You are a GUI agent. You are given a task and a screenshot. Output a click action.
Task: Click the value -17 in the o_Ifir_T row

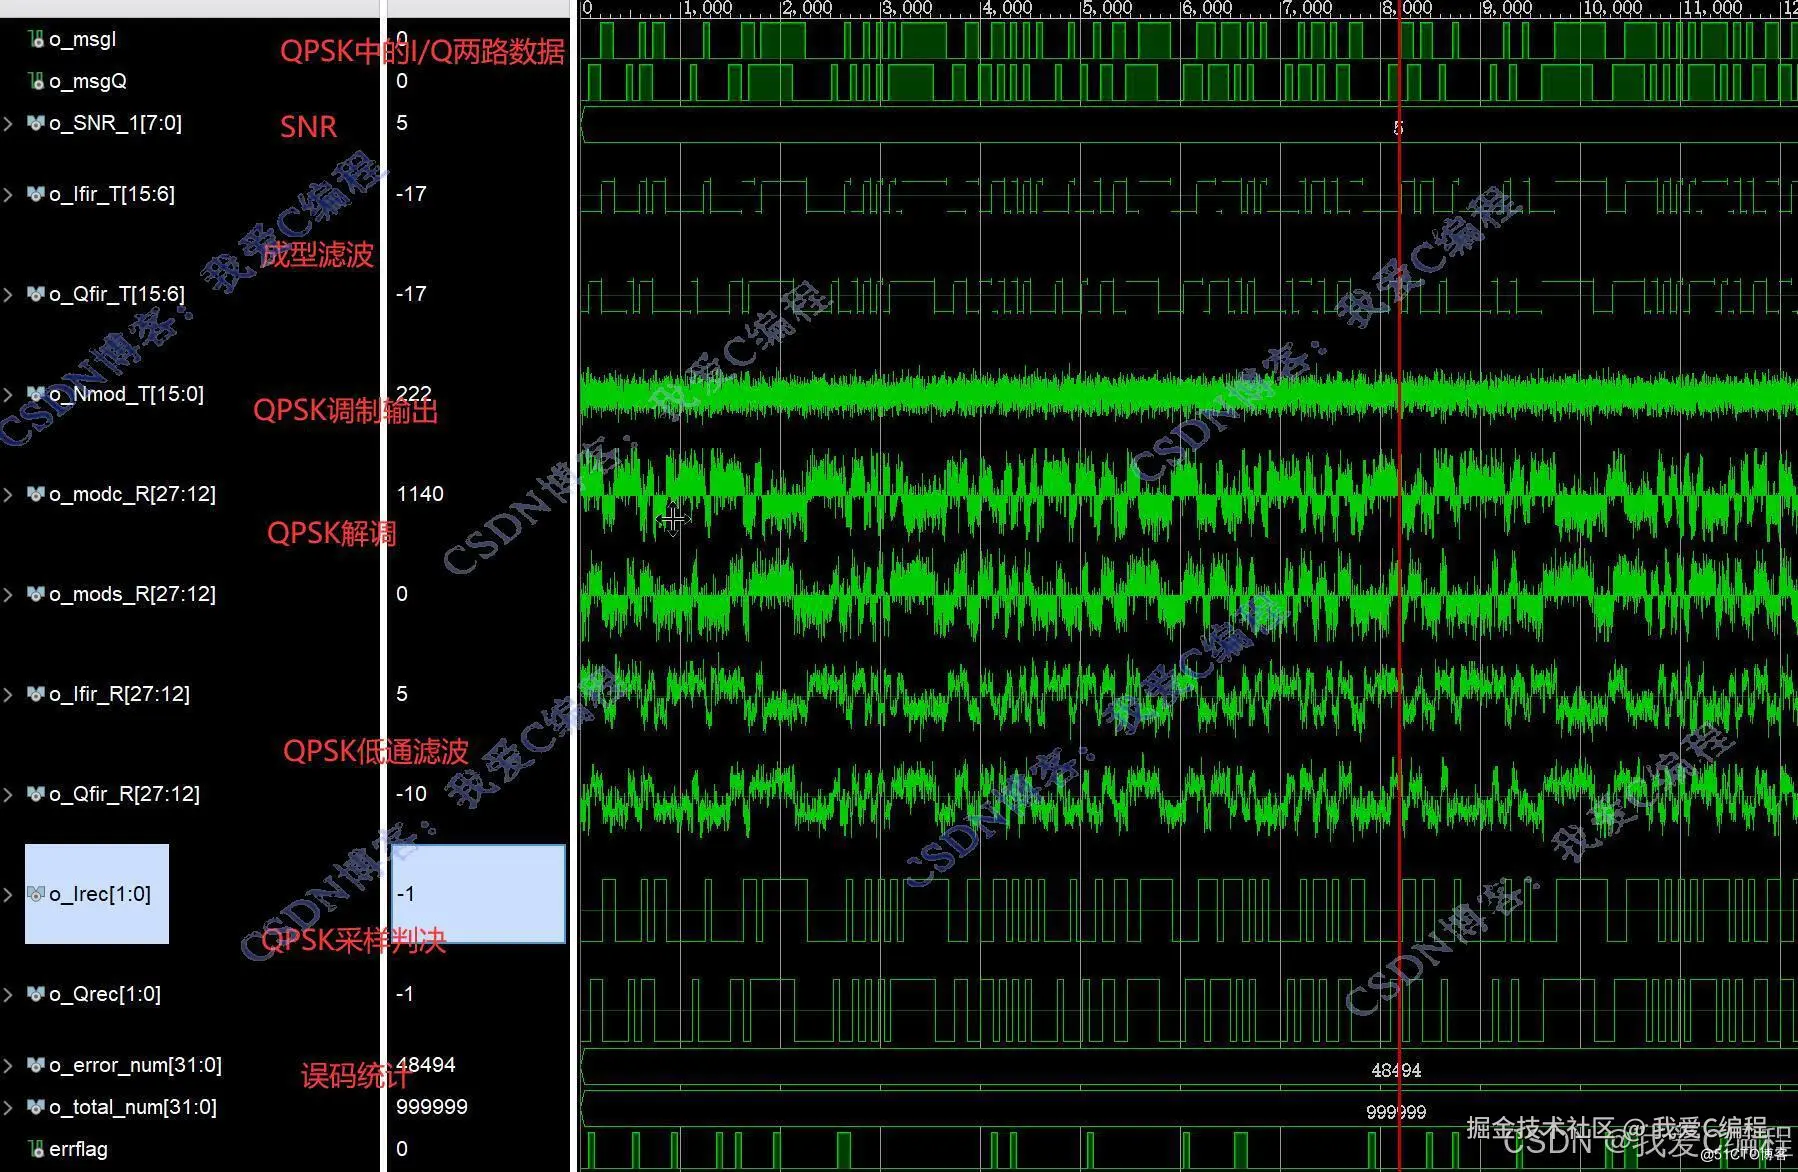(411, 194)
